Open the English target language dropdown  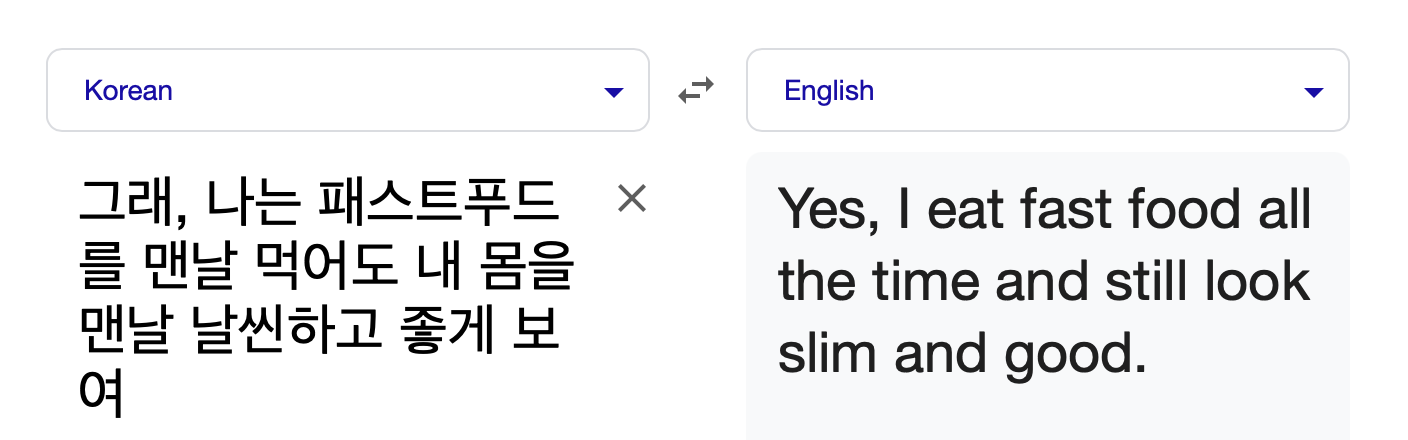1047,90
